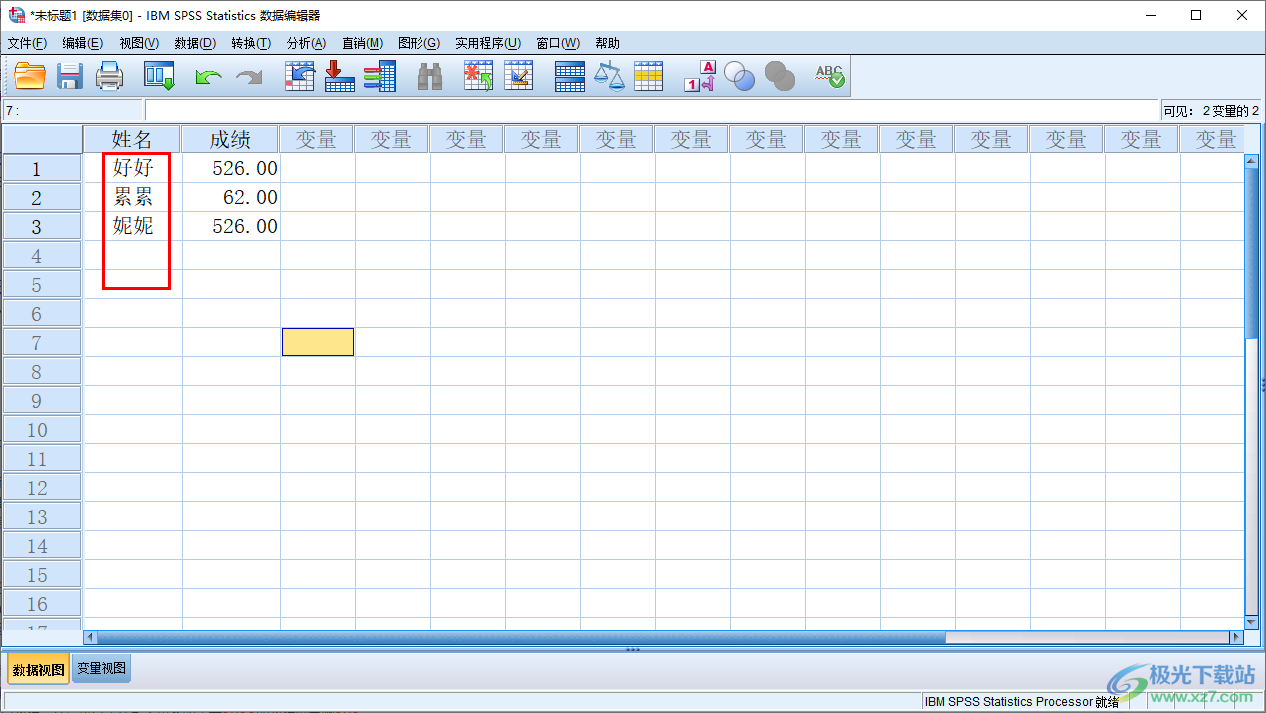Image resolution: width=1266 pixels, height=713 pixels.
Task: Select row header 16
Action: [x=42, y=603]
